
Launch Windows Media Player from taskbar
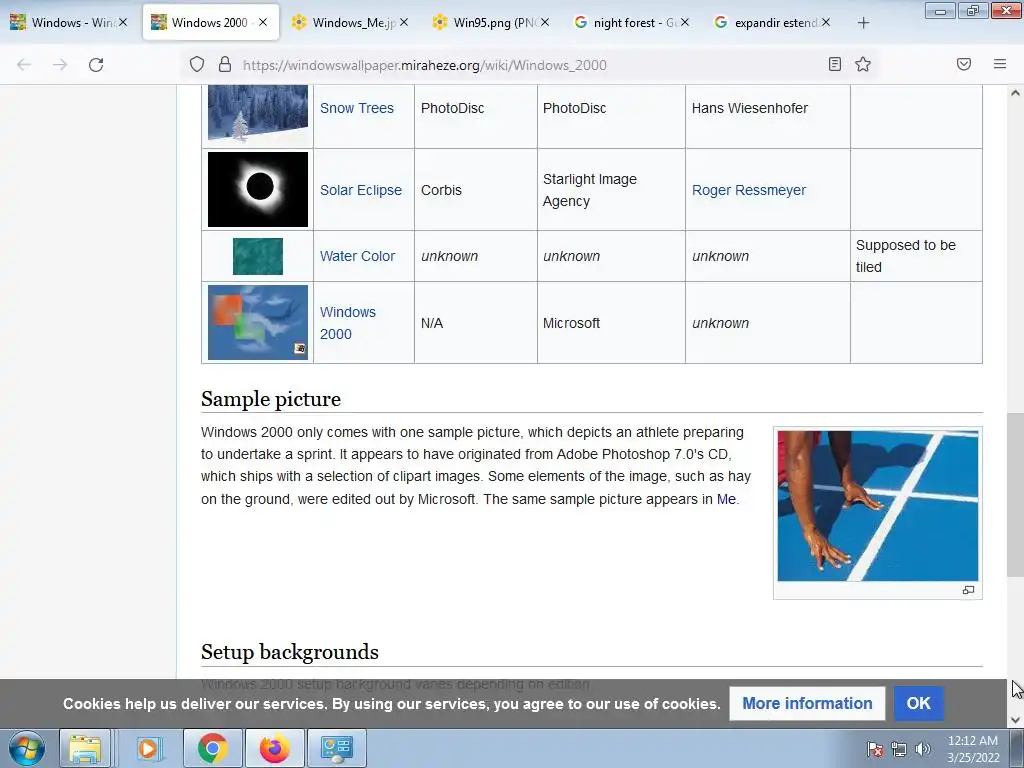(x=148, y=748)
